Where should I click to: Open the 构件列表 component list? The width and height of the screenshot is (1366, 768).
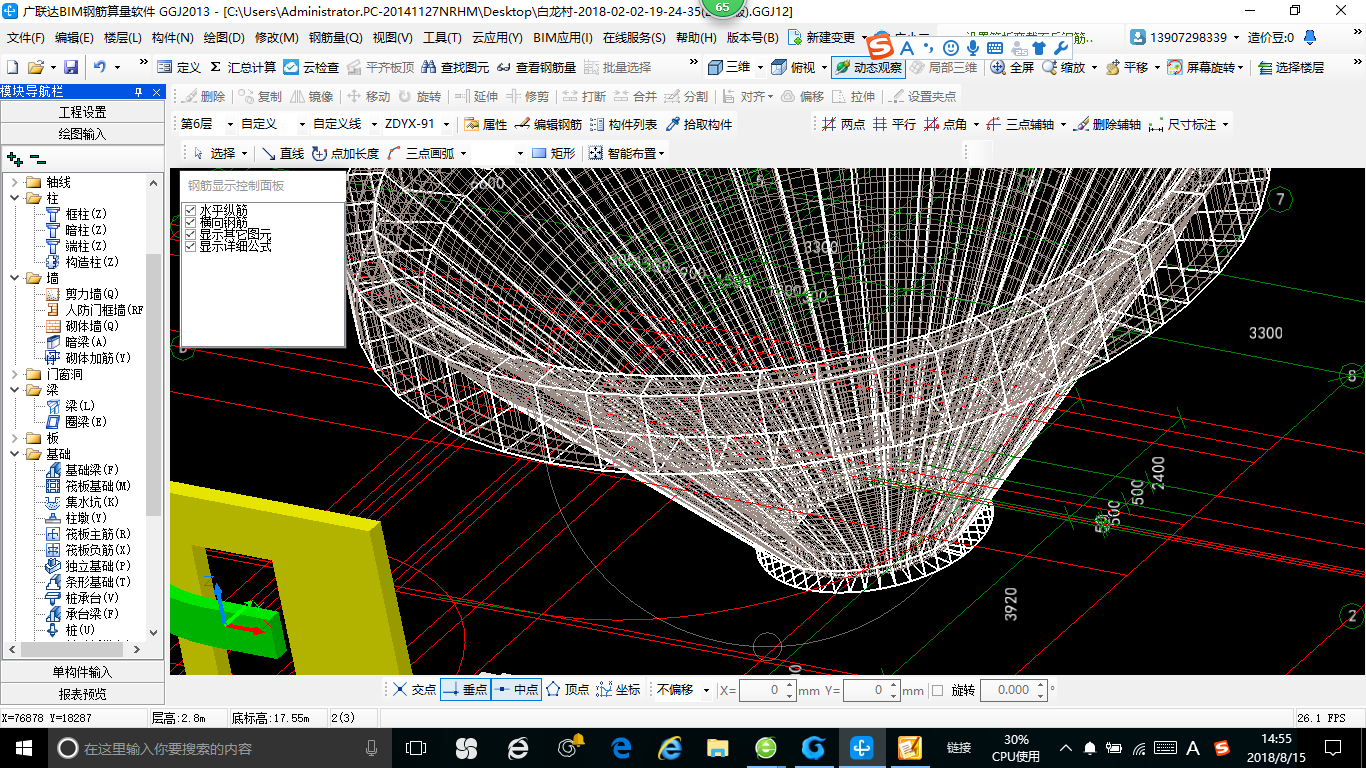point(624,124)
